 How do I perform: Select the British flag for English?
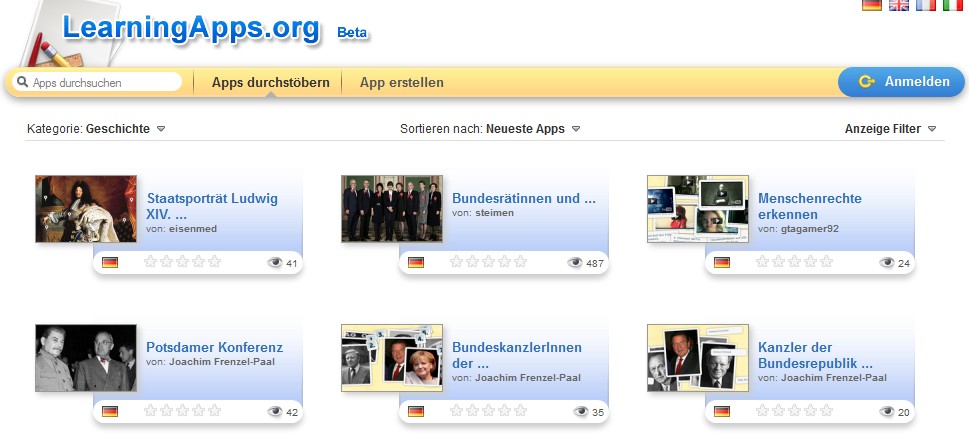[899, 5]
